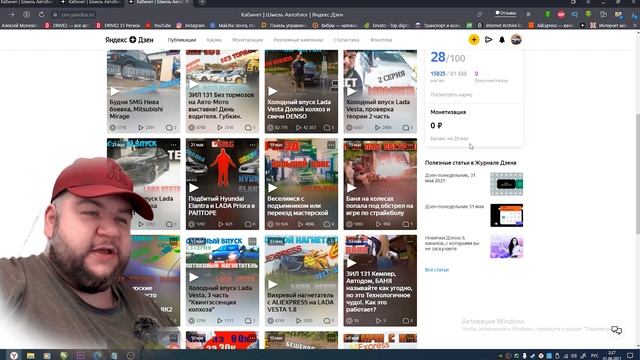Play 'Холодный впуск Lada Vesta Долой колхоз и свечи DENSO'
The image size is (640, 360).
[x=273, y=91]
